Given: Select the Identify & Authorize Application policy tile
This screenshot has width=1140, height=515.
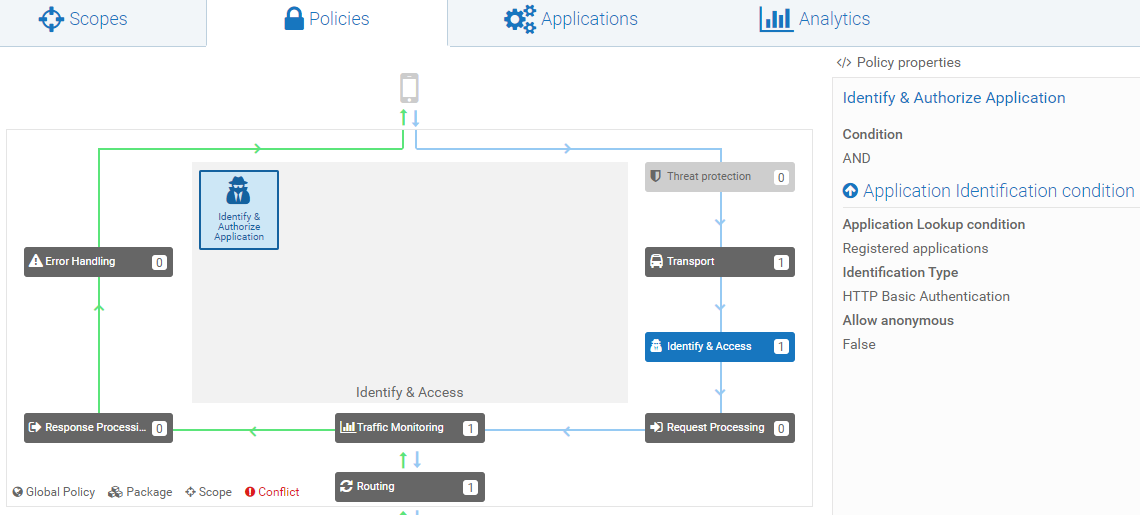Looking at the screenshot, I should [239, 209].
